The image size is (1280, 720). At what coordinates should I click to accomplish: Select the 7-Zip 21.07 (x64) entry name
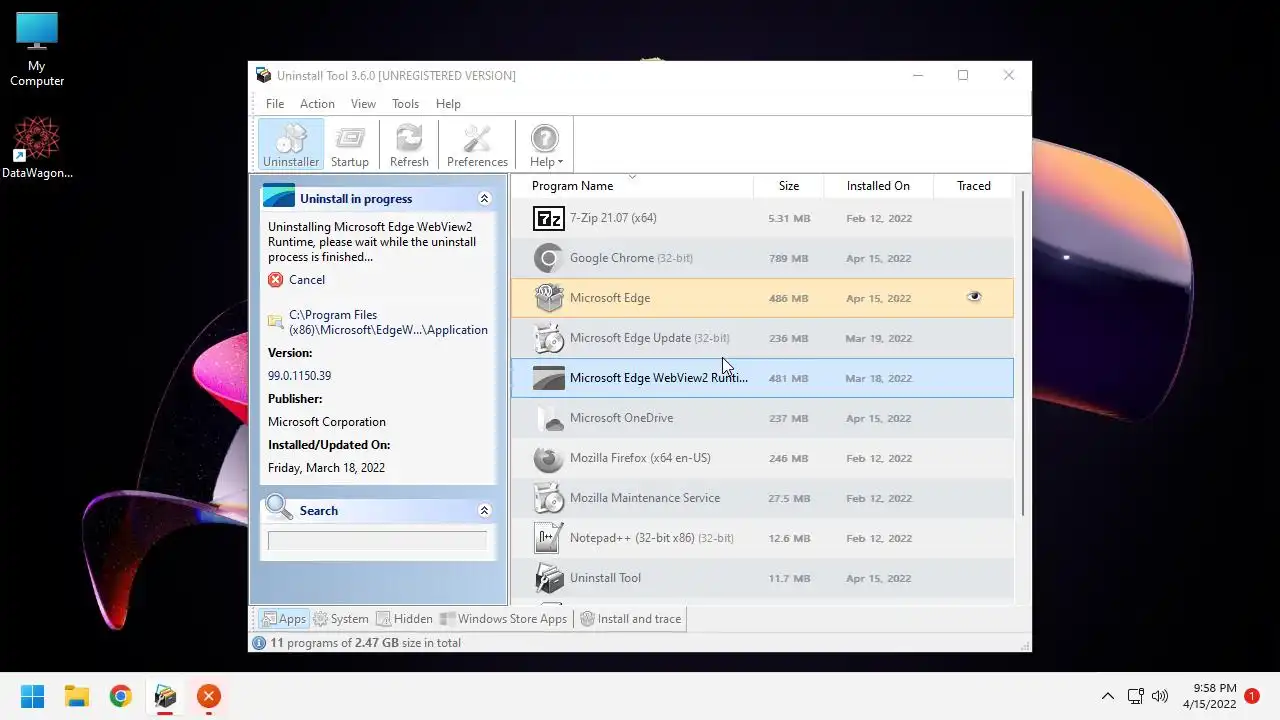pos(613,218)
